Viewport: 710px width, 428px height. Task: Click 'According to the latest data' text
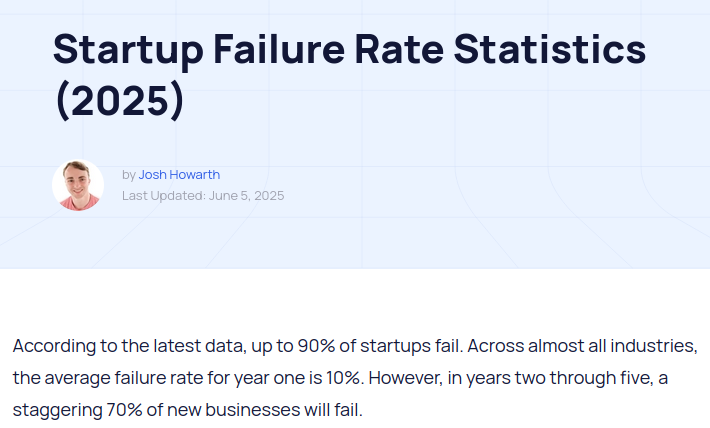pos(124,346)
